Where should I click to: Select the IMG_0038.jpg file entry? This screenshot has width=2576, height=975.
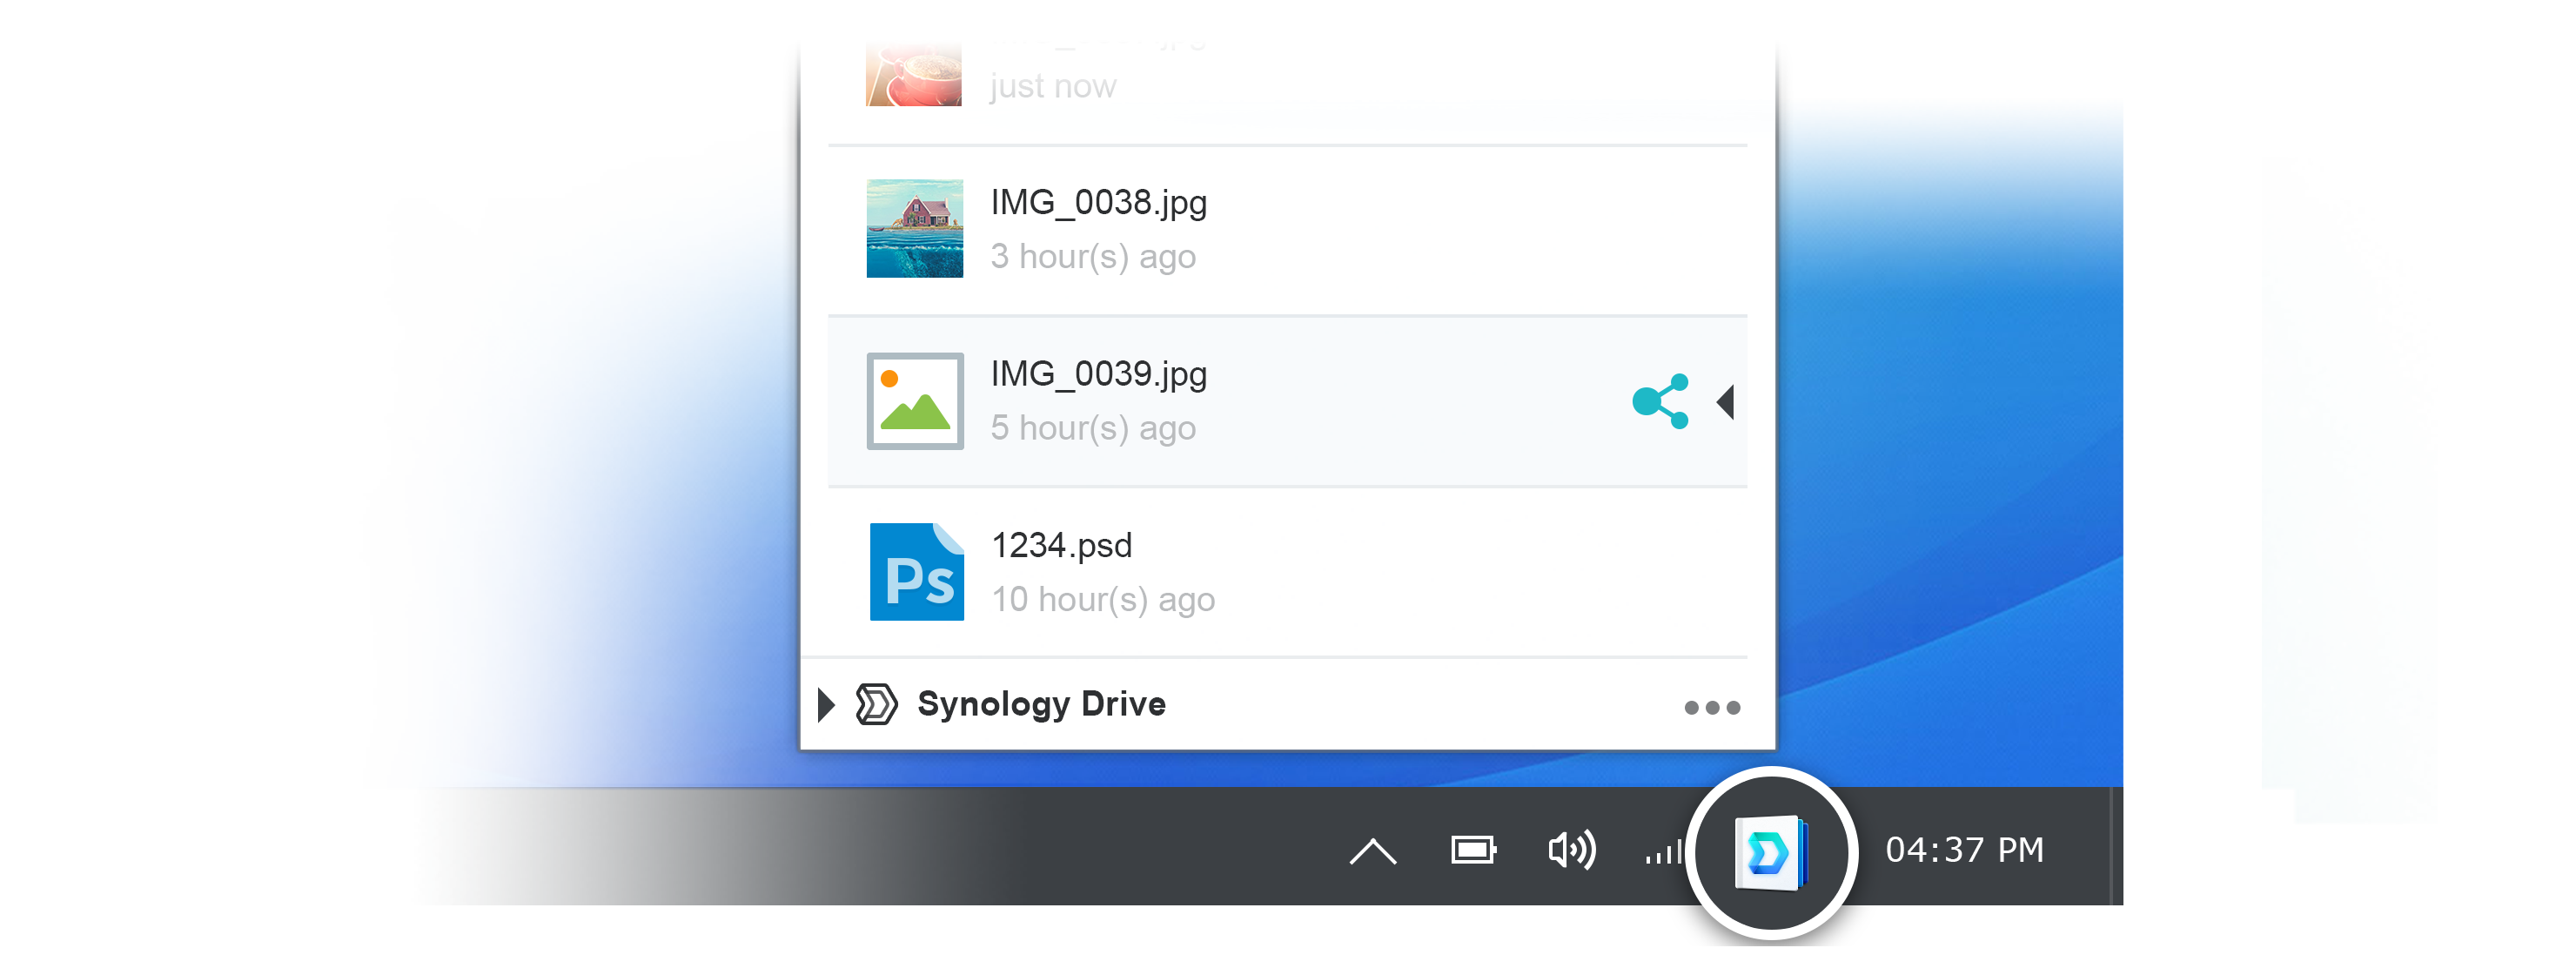[1098, 203]
